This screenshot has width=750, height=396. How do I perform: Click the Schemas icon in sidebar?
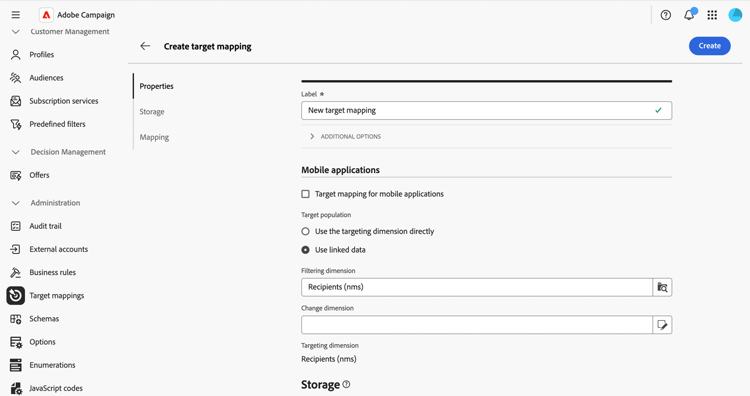pyautogui.click(x=16, y=319)
